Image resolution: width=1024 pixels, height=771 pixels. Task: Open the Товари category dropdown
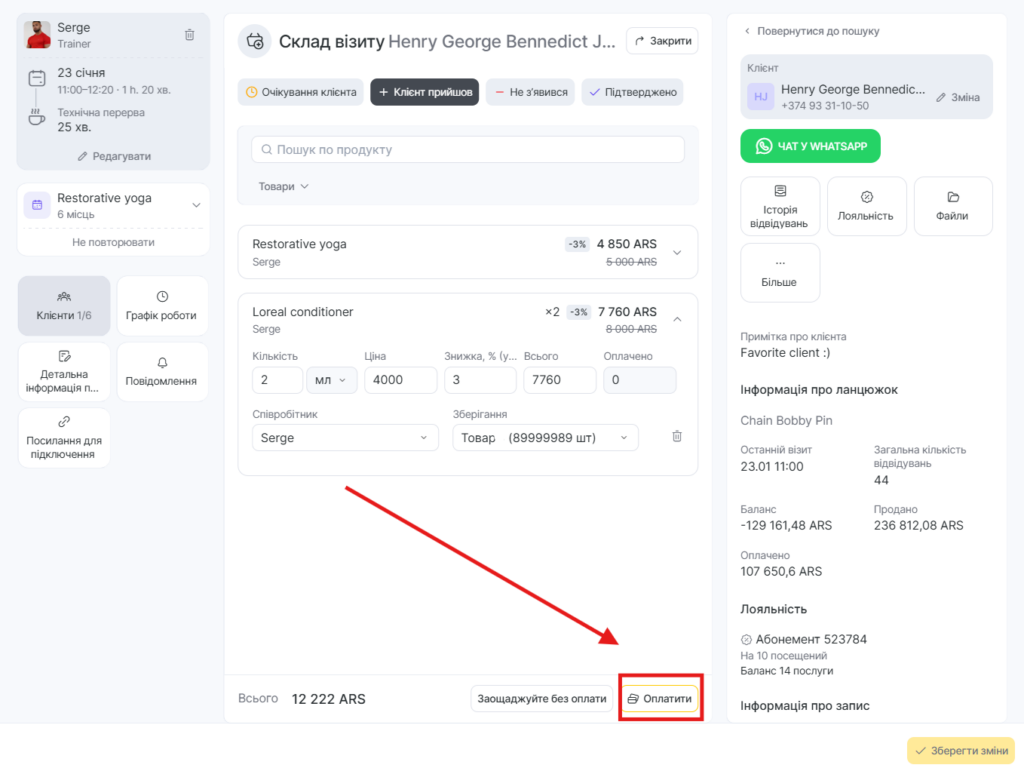click(x=284, y=186)
